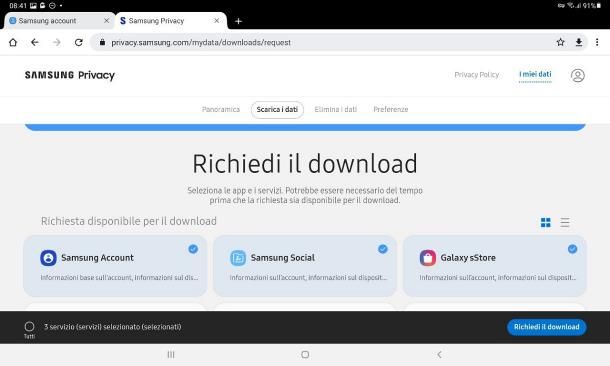Open a new browser tab

238,21
